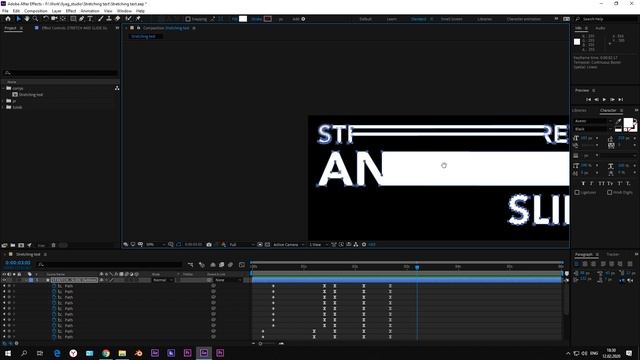Select the Home tool icon

8,19
